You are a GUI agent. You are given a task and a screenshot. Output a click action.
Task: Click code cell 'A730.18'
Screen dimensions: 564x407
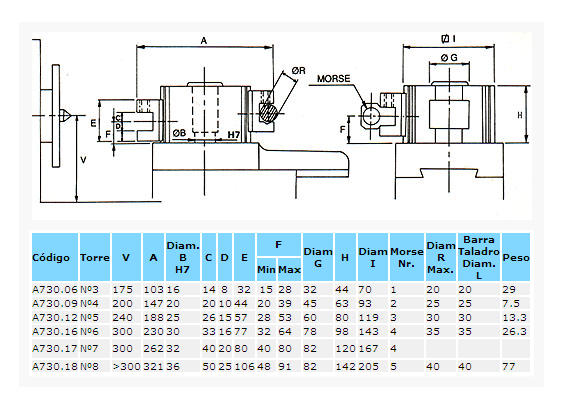click(x=55, y=366)
